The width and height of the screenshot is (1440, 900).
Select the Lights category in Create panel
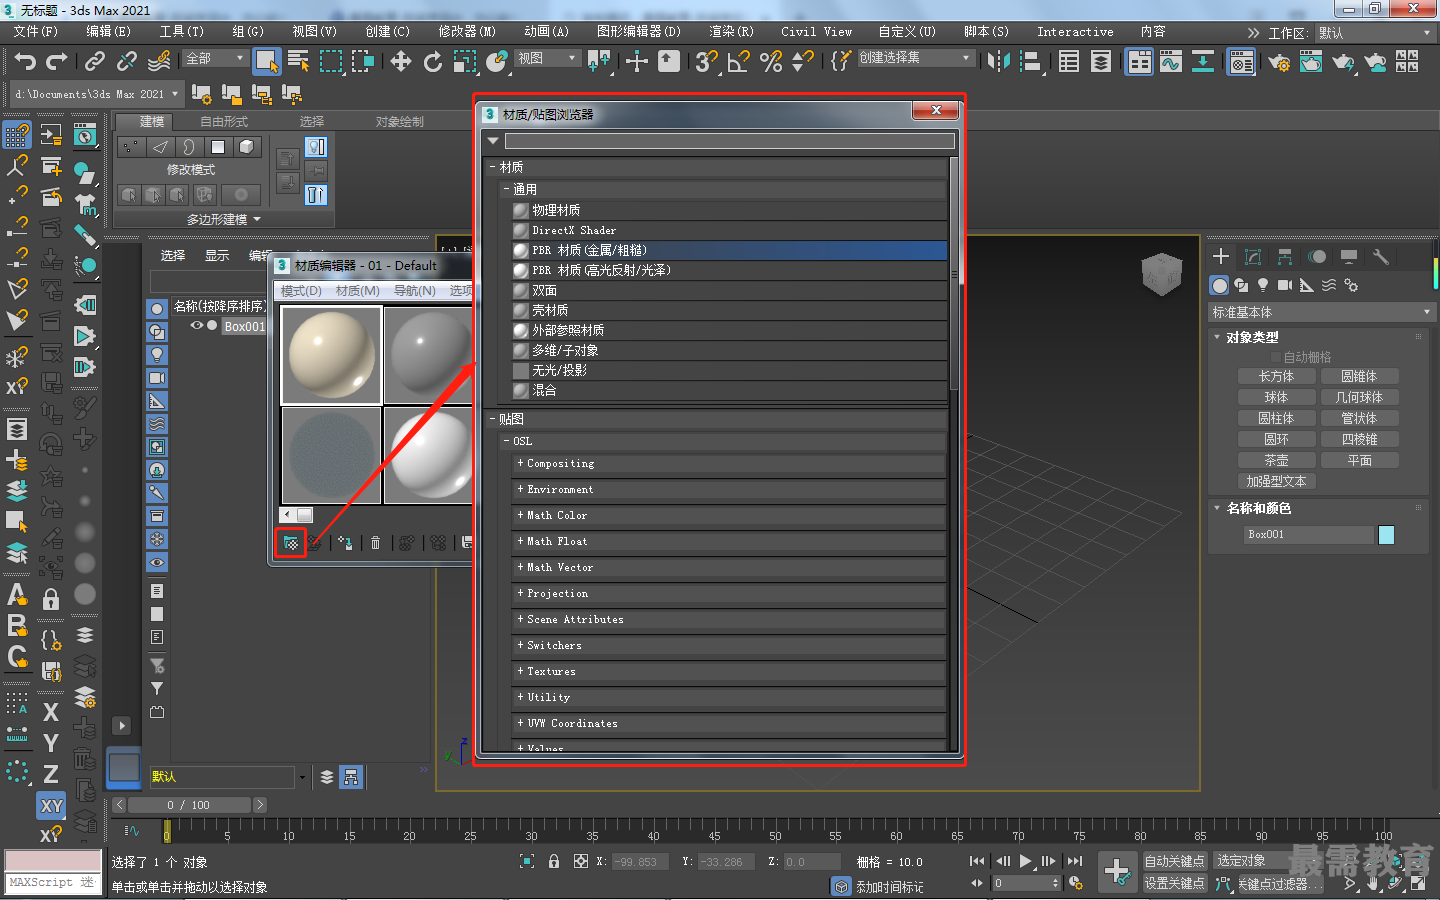click(x=1263, y=285)
